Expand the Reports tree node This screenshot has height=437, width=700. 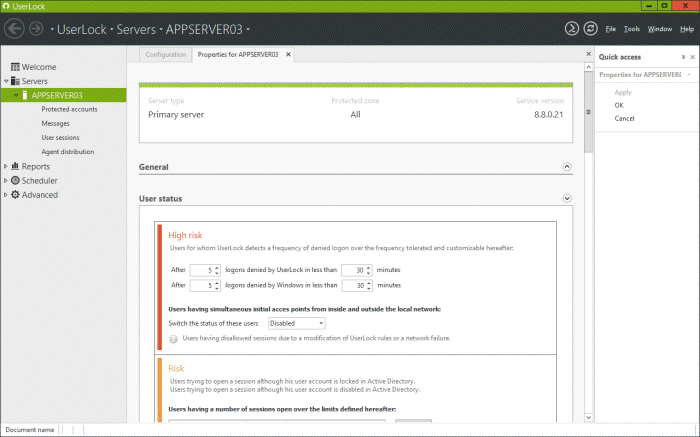(x=6, y=166)
